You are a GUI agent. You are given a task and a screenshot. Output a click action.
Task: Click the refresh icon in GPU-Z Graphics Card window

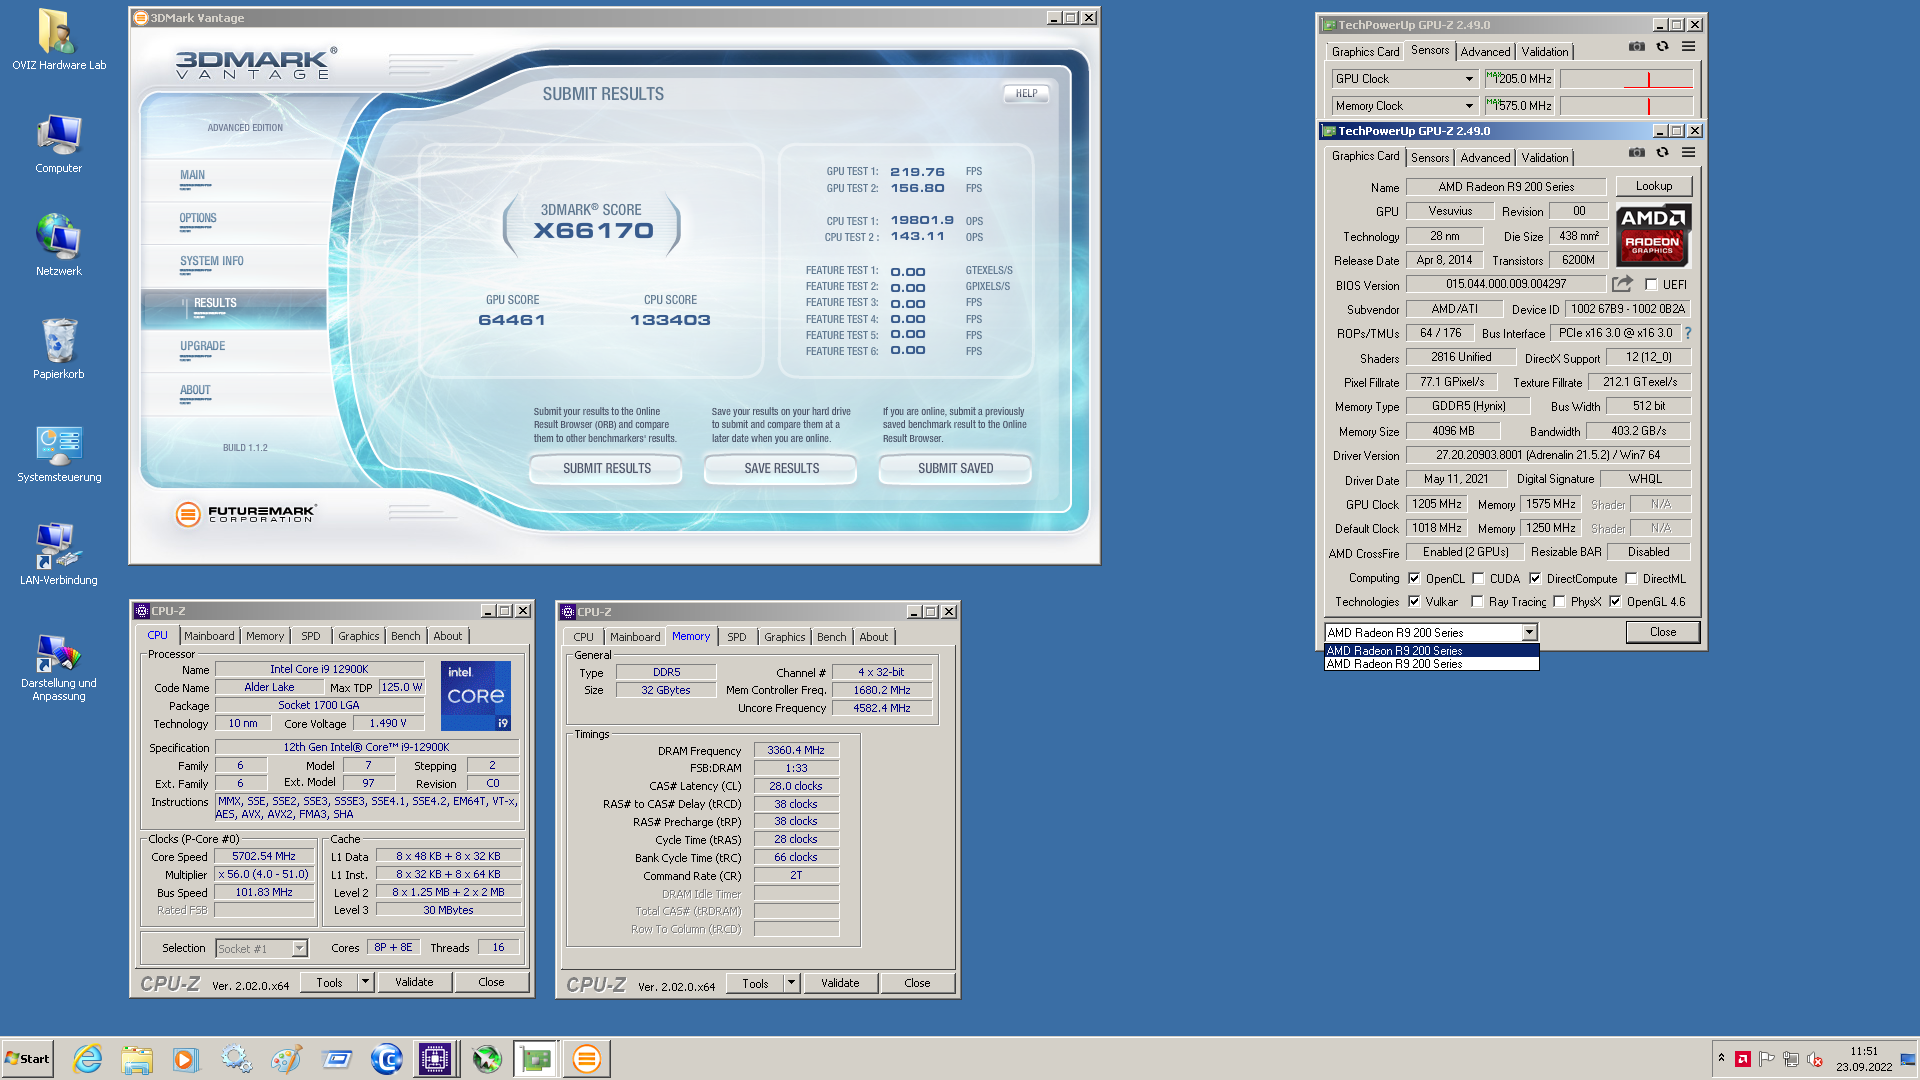click(1662, 153)
